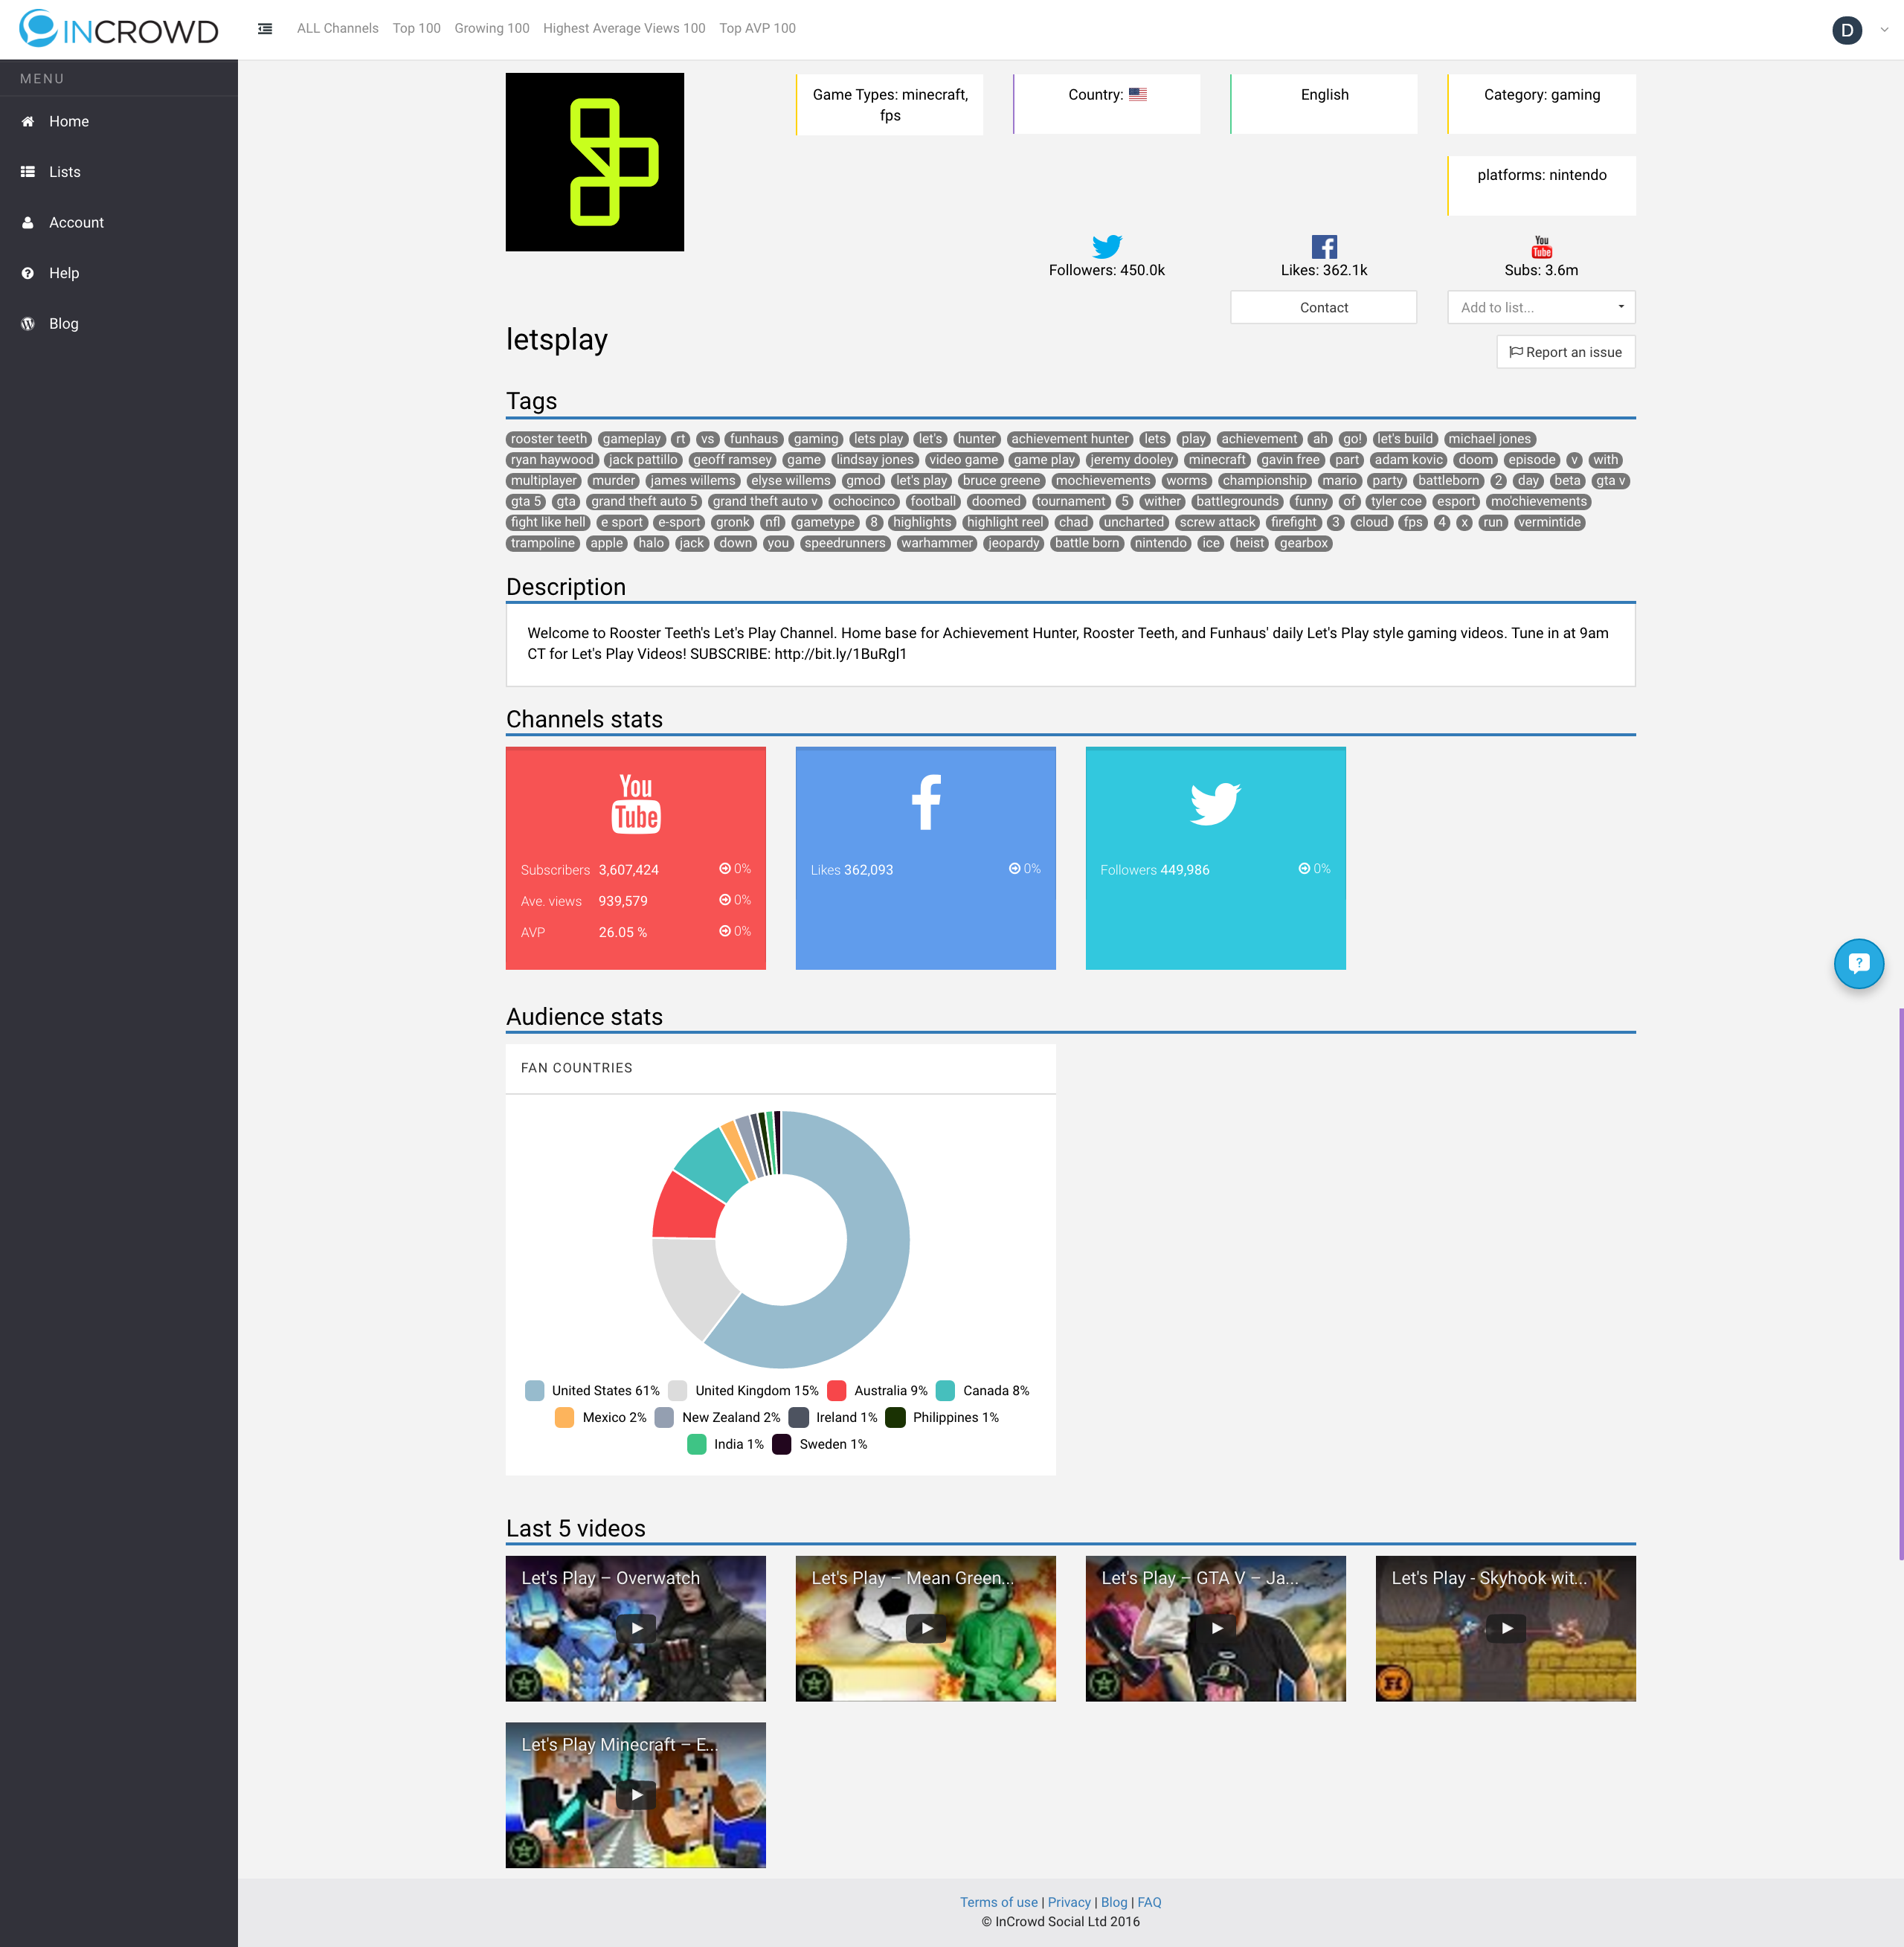Click the Twitter icon above Followers count
Screen dimensions: 1904x1947
point(1106,246)
